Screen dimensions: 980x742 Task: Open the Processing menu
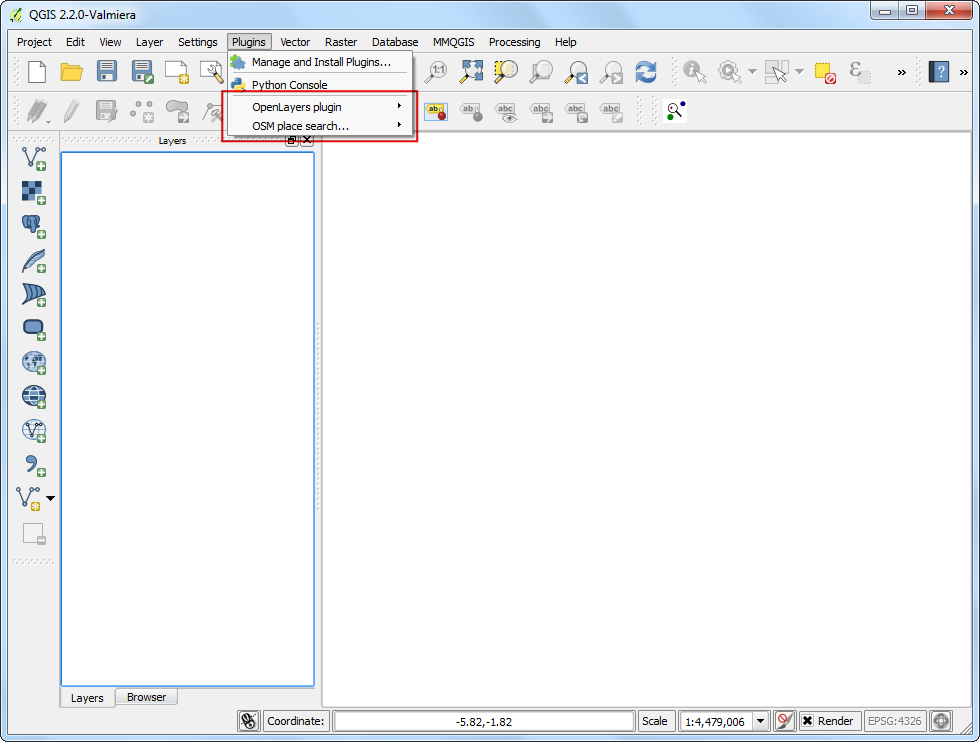(x=514, y=42)
